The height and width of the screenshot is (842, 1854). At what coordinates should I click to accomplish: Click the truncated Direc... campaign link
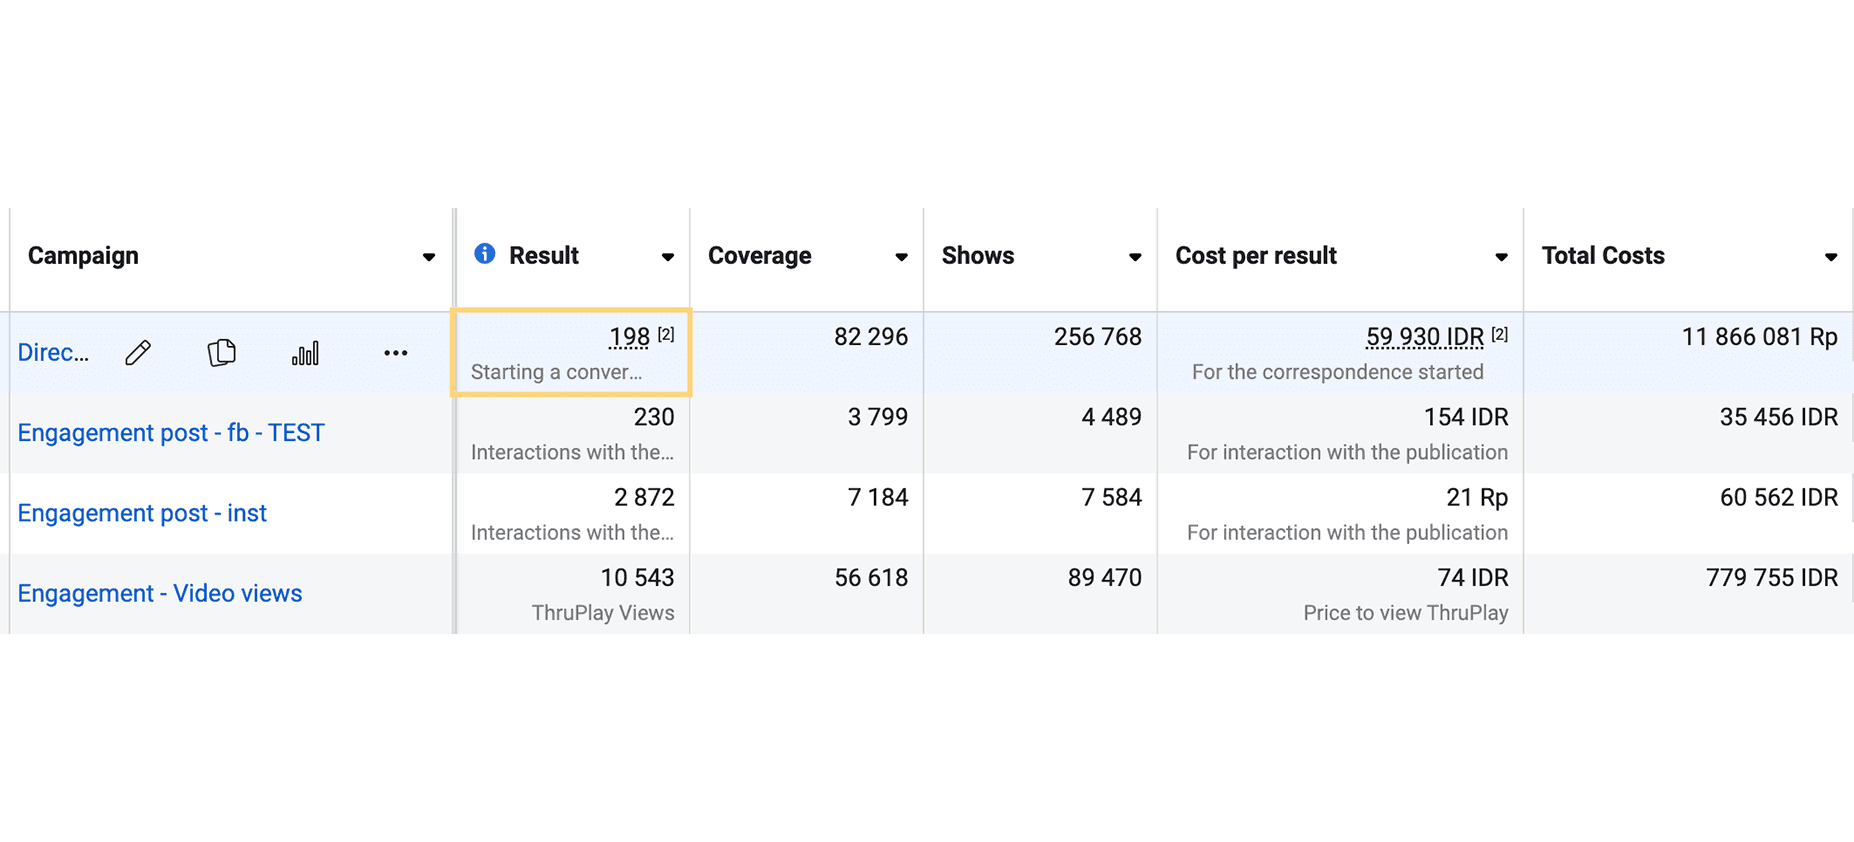pos(53,353)
